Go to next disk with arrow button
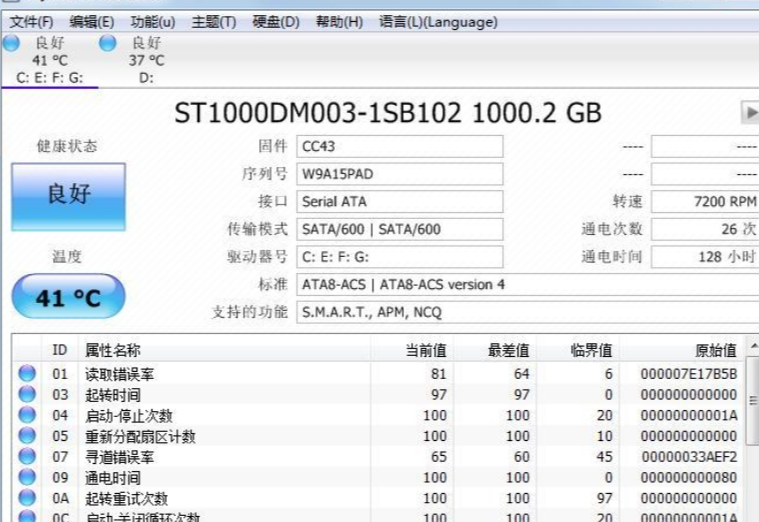759x522 pixels. click(x=750, y=112)
